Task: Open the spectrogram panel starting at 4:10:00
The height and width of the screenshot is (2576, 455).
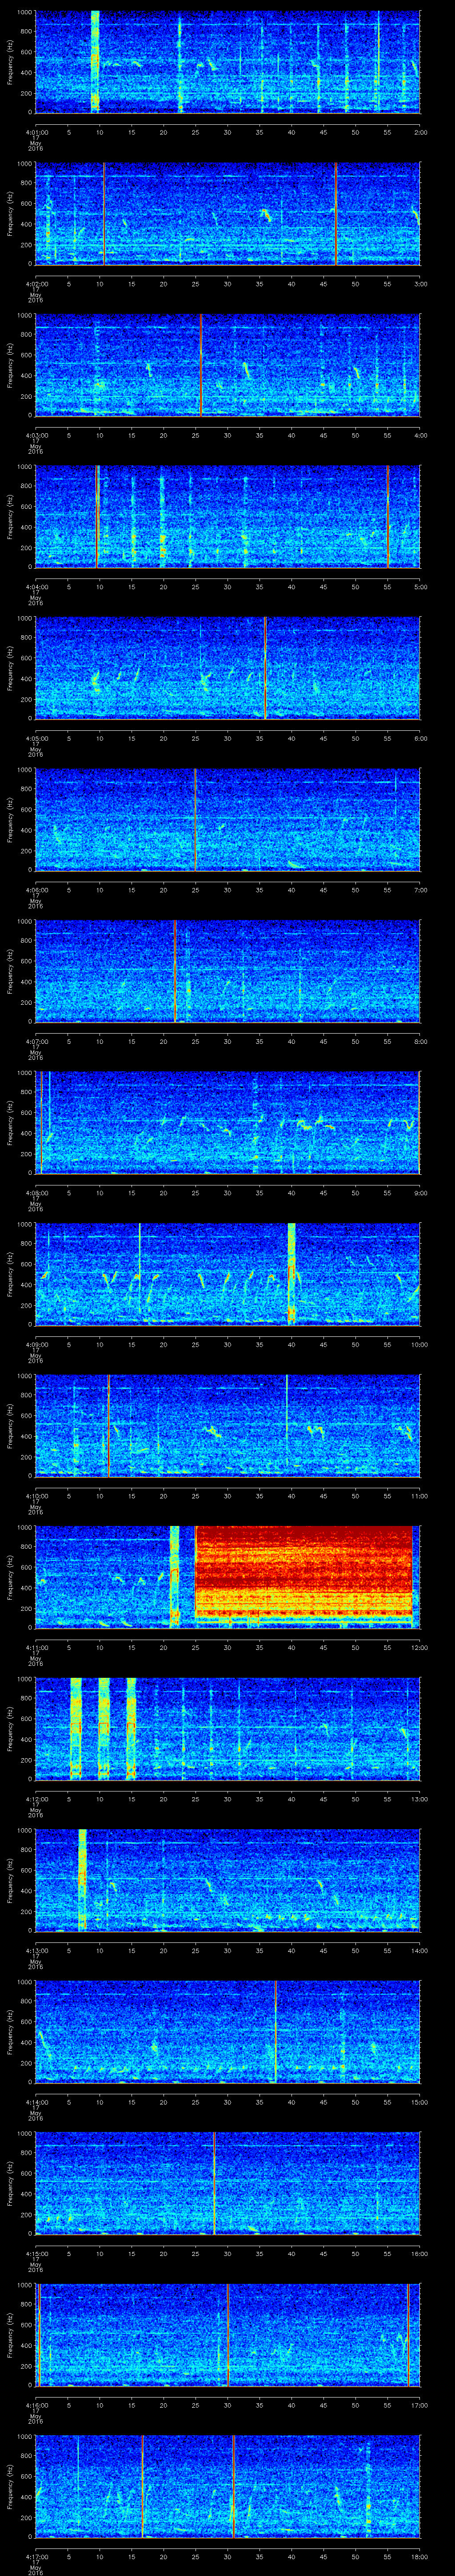Action: tap(228, 1425)
